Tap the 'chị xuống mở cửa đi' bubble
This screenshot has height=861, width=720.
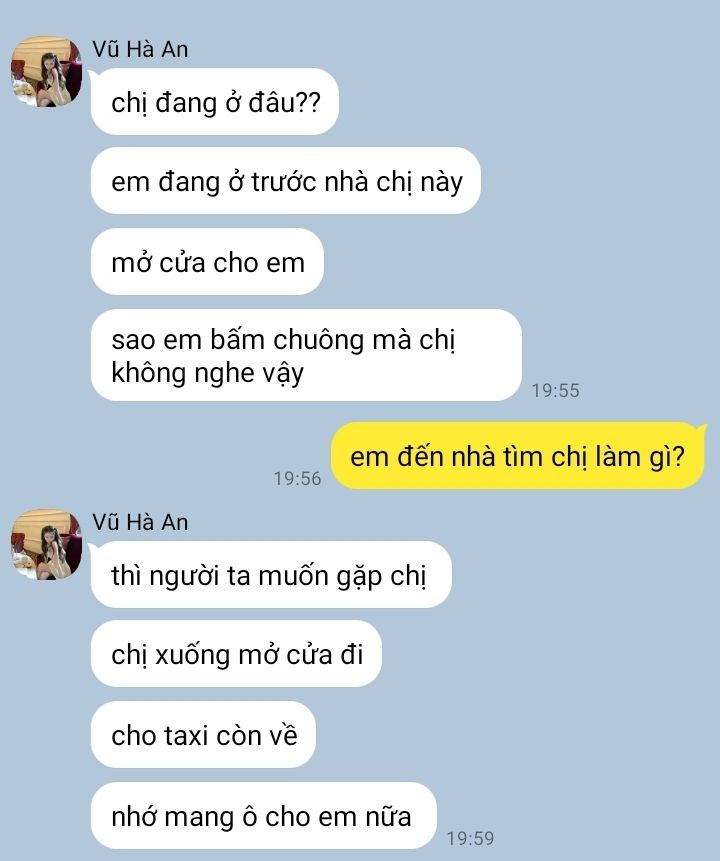pos(236,653)
